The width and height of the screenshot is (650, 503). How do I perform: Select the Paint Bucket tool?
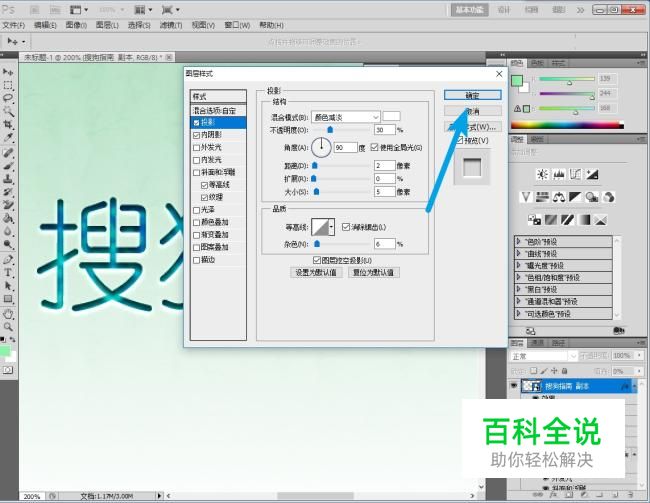8,218
